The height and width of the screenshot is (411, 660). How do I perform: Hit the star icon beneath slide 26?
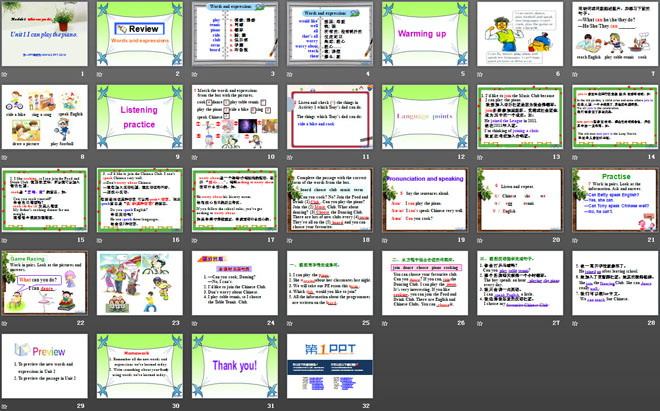point(385,323)
